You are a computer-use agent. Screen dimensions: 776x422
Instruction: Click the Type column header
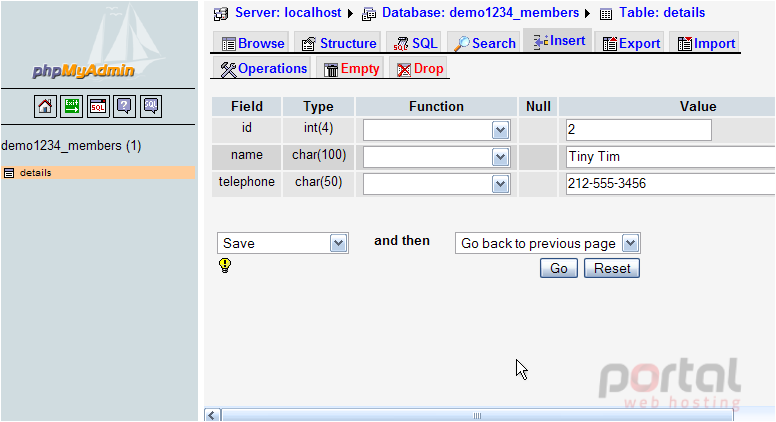(x=318, y=106)
